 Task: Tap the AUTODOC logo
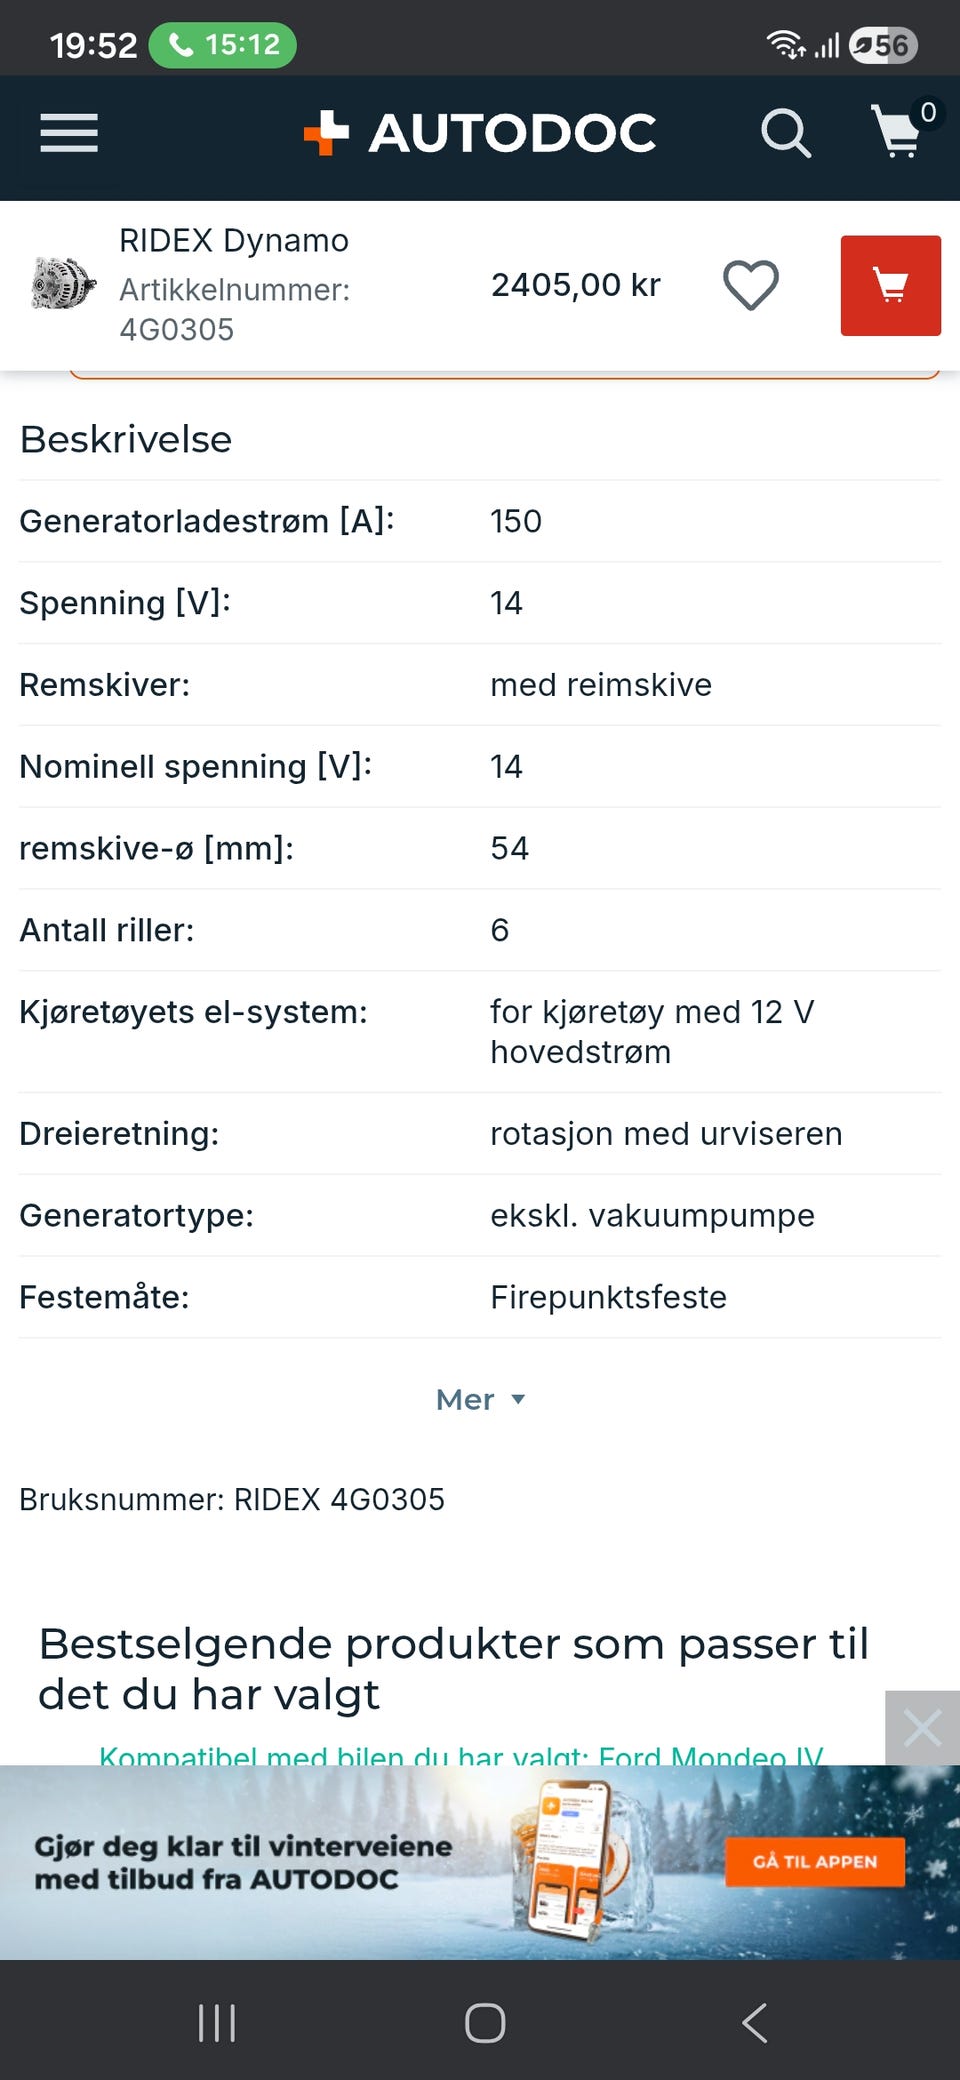pyautogui.click(x=480, y=133)
